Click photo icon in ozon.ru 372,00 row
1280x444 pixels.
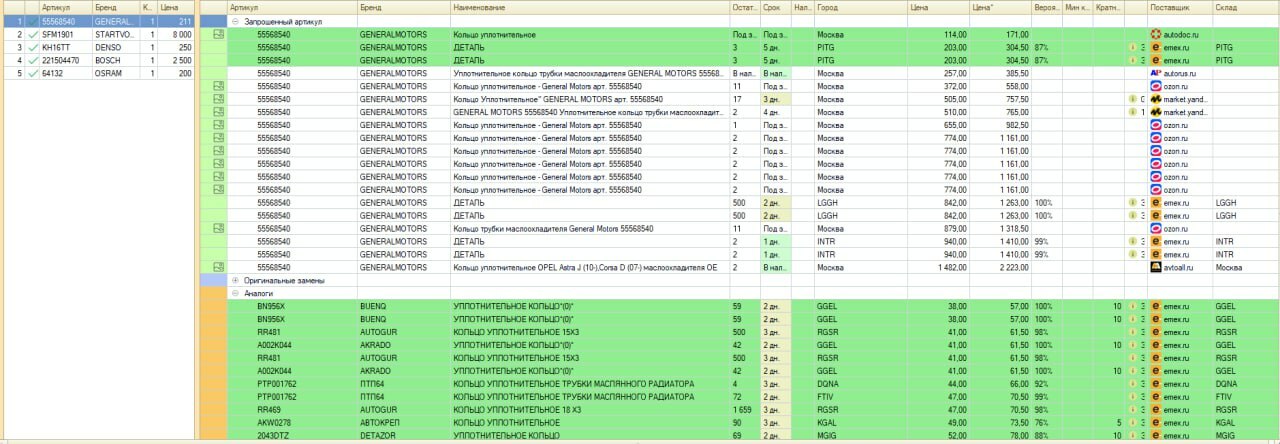click(218, 86)
